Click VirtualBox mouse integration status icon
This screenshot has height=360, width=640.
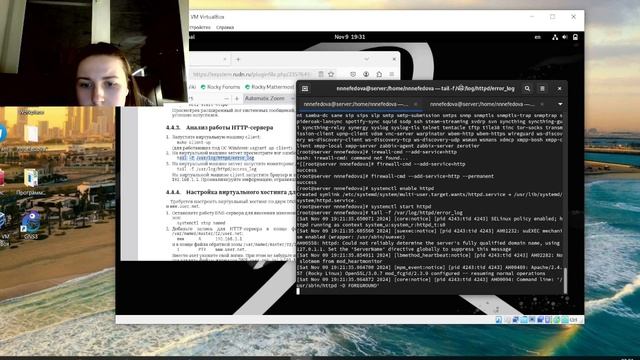(x=556, y=320)
